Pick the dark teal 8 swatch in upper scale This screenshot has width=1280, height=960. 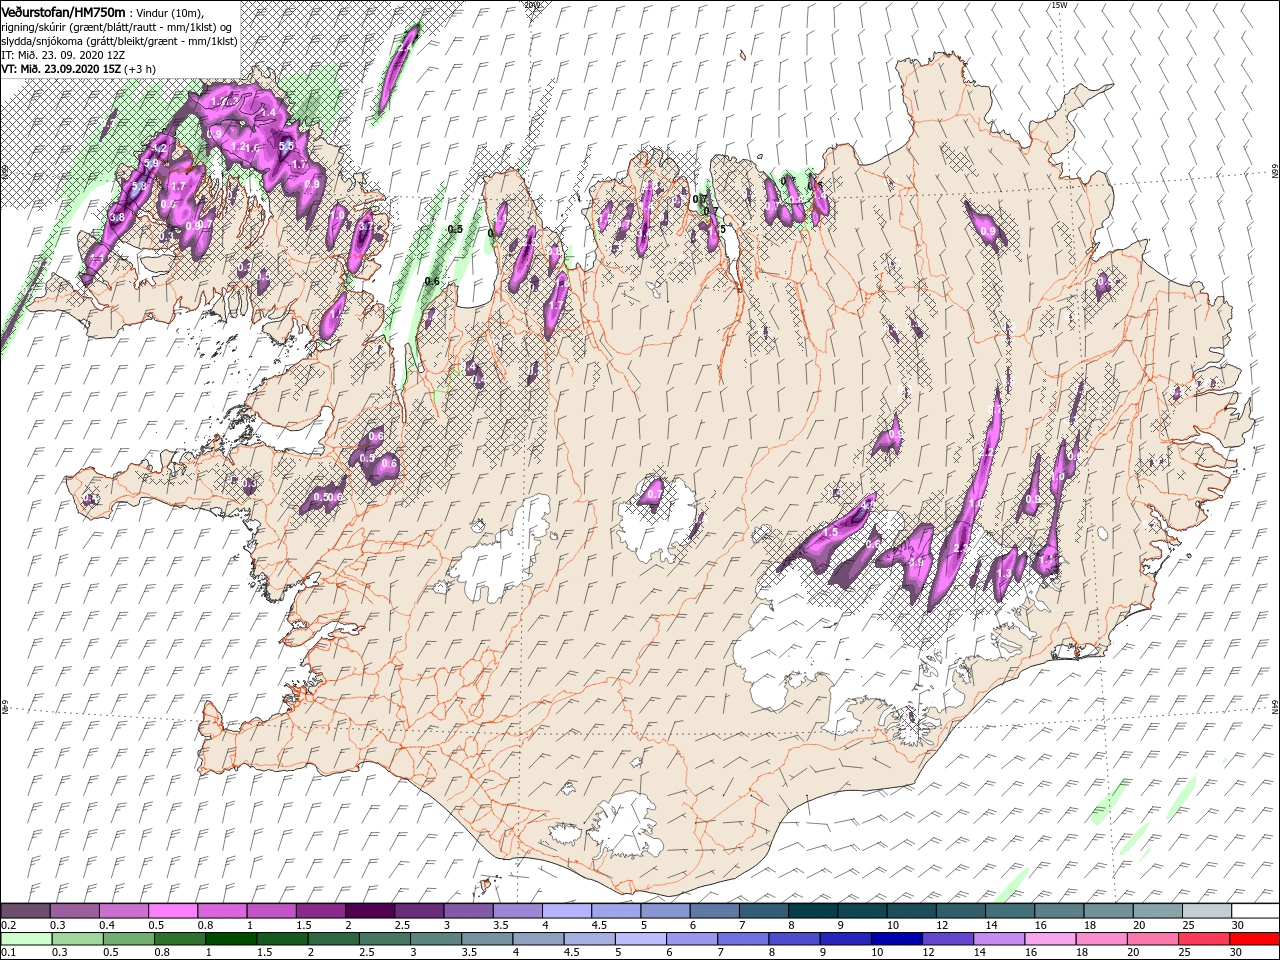[x=812, y=911]
